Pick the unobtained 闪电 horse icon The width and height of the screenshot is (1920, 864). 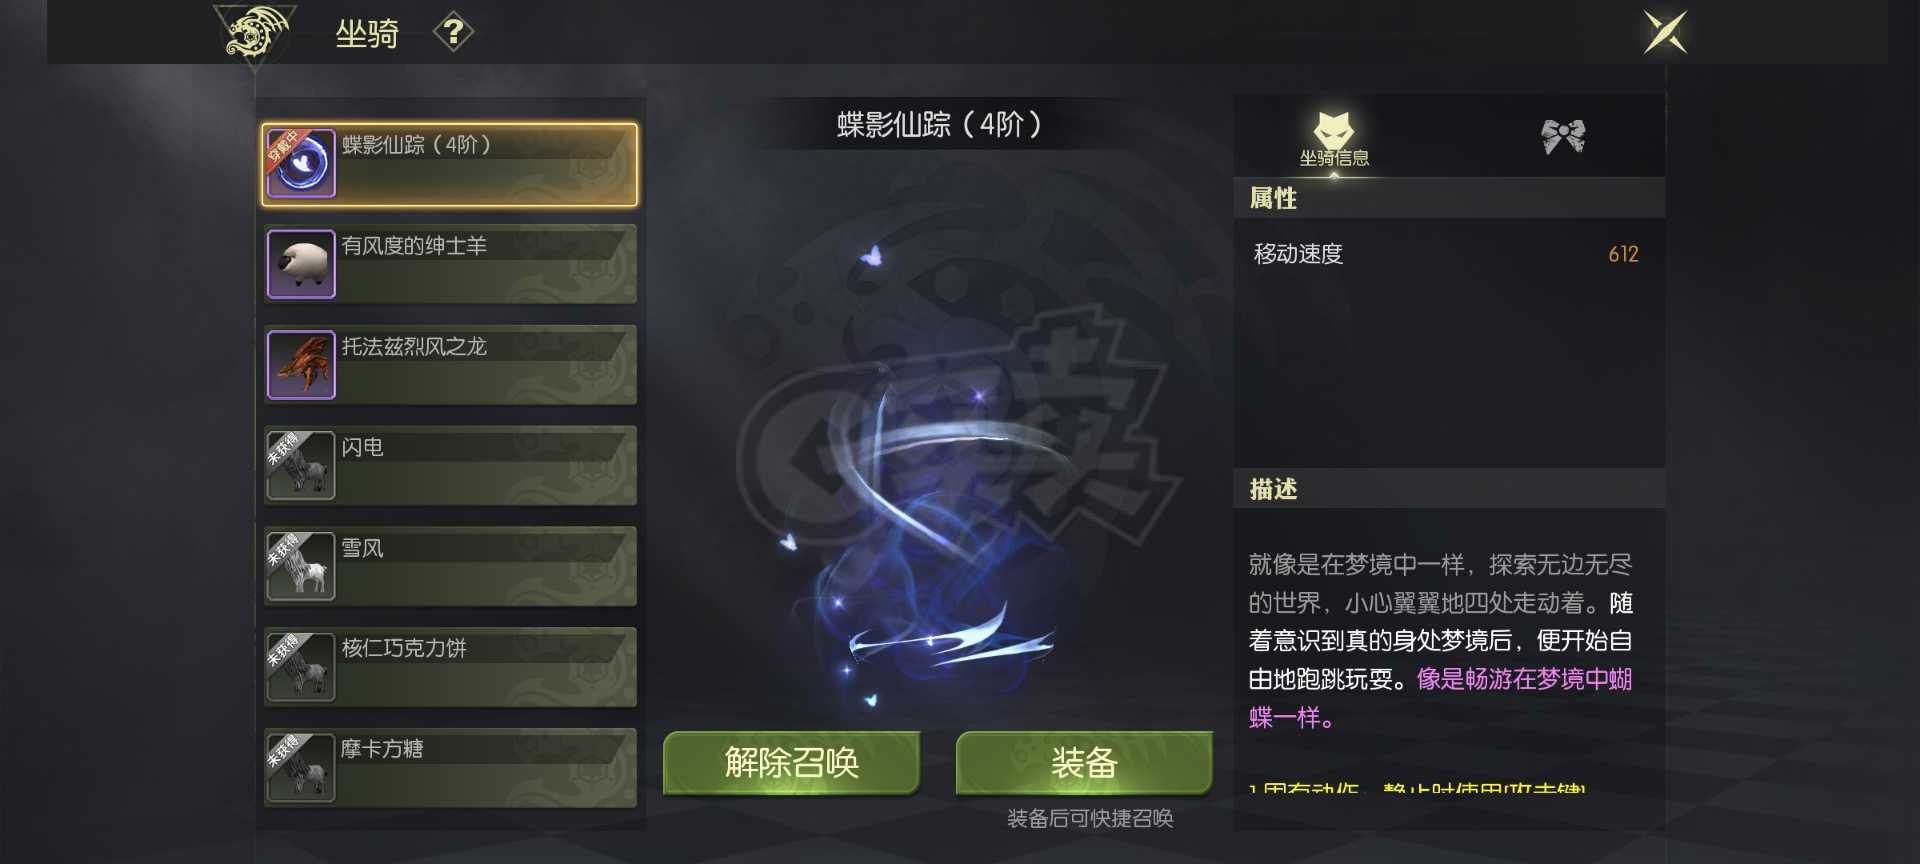click(301, 466)
